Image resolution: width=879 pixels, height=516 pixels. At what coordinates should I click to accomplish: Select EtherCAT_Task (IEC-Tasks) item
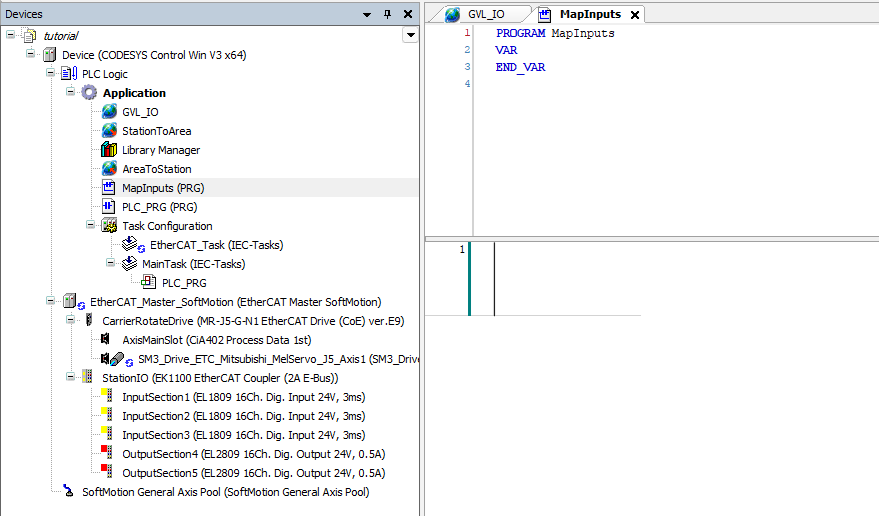(x=216, y=245)
